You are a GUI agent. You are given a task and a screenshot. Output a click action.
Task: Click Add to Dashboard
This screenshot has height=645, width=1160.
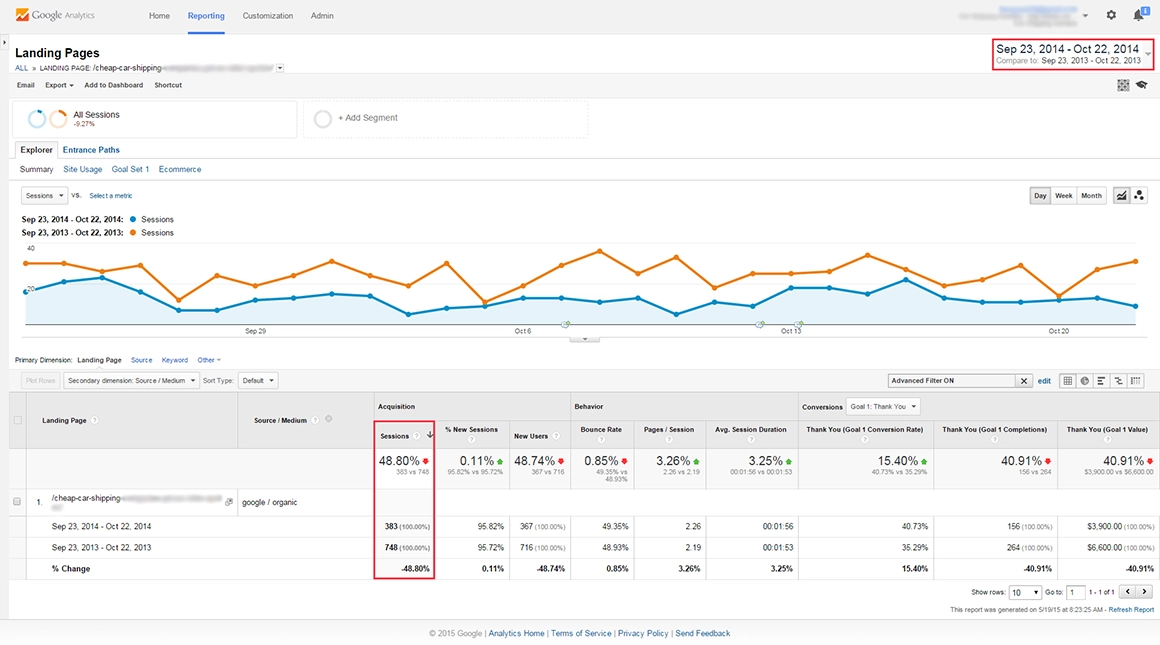coord(113,85)
